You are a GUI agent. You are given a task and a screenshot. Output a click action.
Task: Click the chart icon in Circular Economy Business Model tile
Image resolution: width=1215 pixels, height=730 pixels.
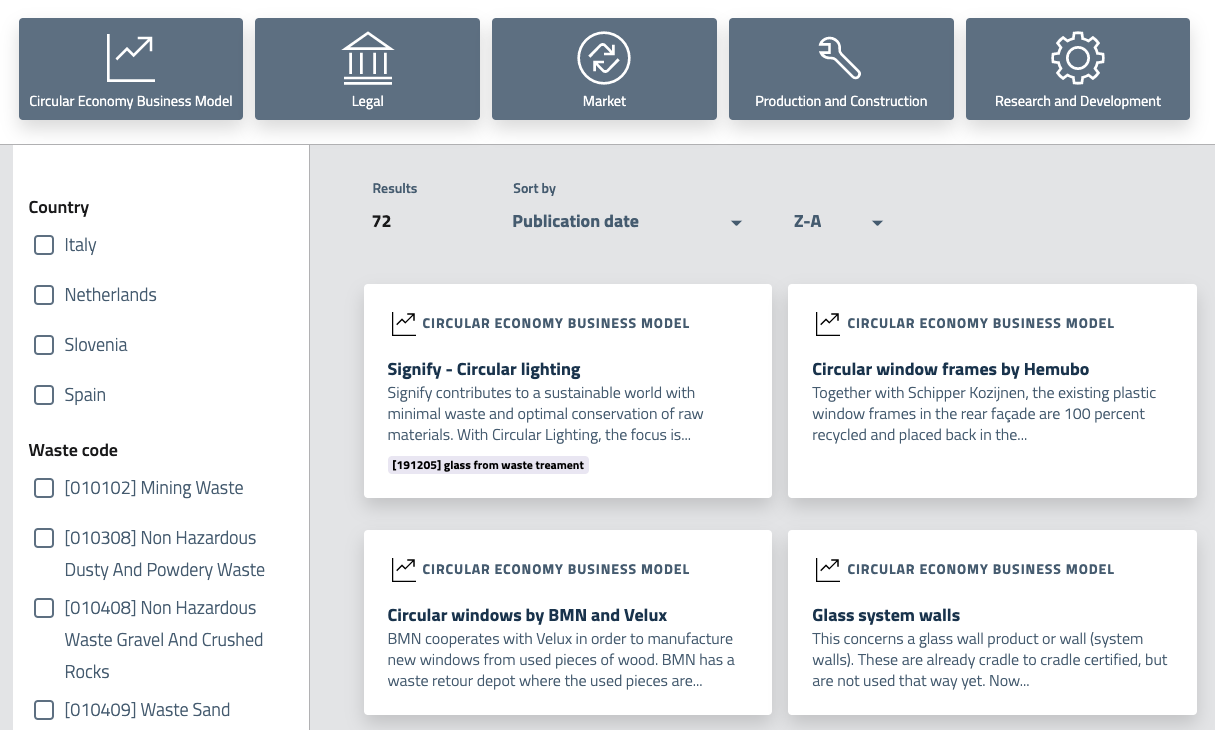tap(130, 58)
